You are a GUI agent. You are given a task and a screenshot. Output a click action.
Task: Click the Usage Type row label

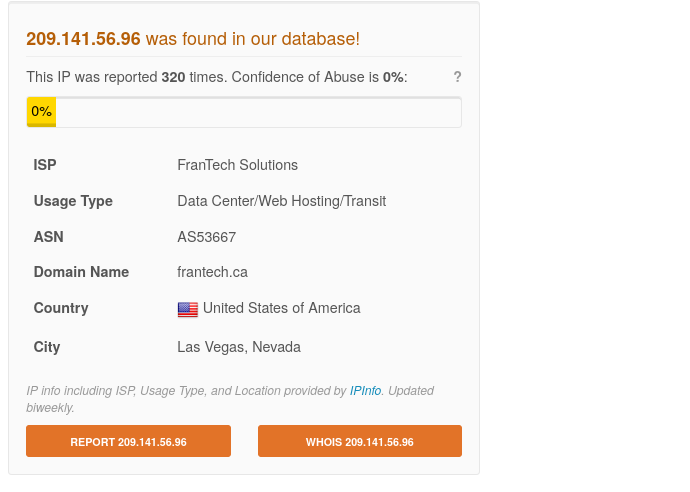[x=73, y=201]
